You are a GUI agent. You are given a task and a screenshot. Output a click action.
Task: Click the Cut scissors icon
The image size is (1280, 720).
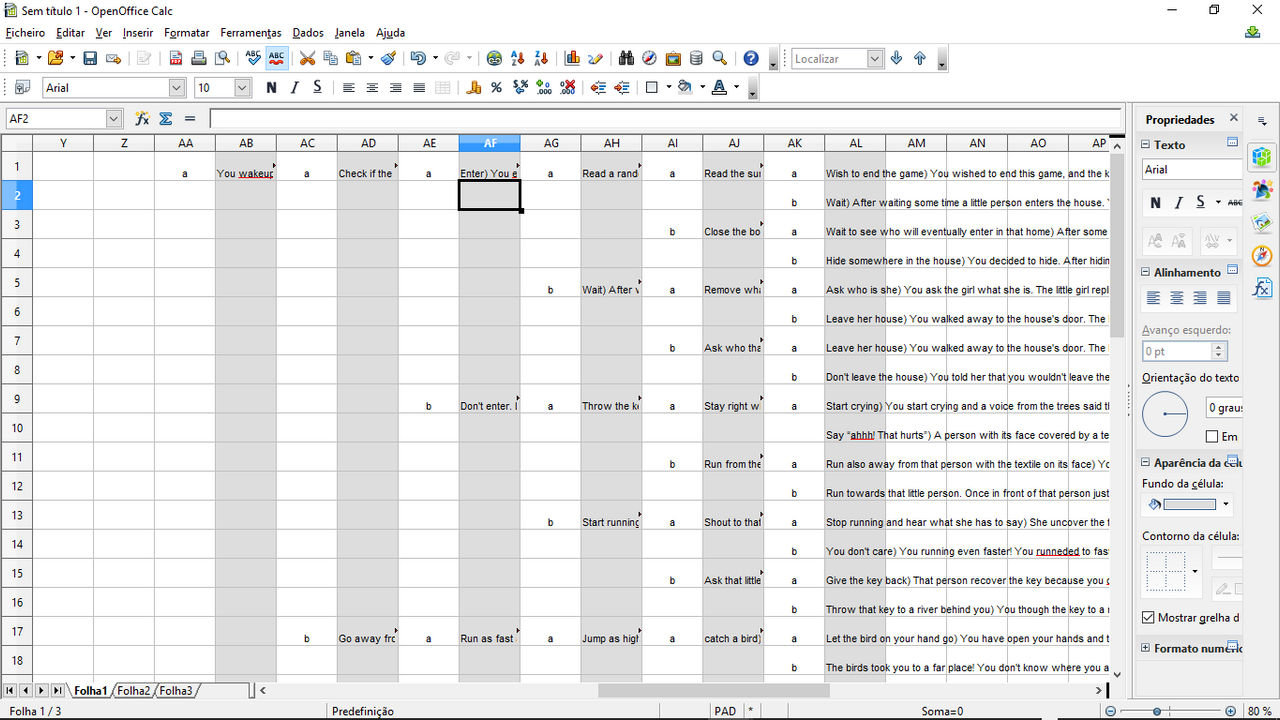pos(307,58)
